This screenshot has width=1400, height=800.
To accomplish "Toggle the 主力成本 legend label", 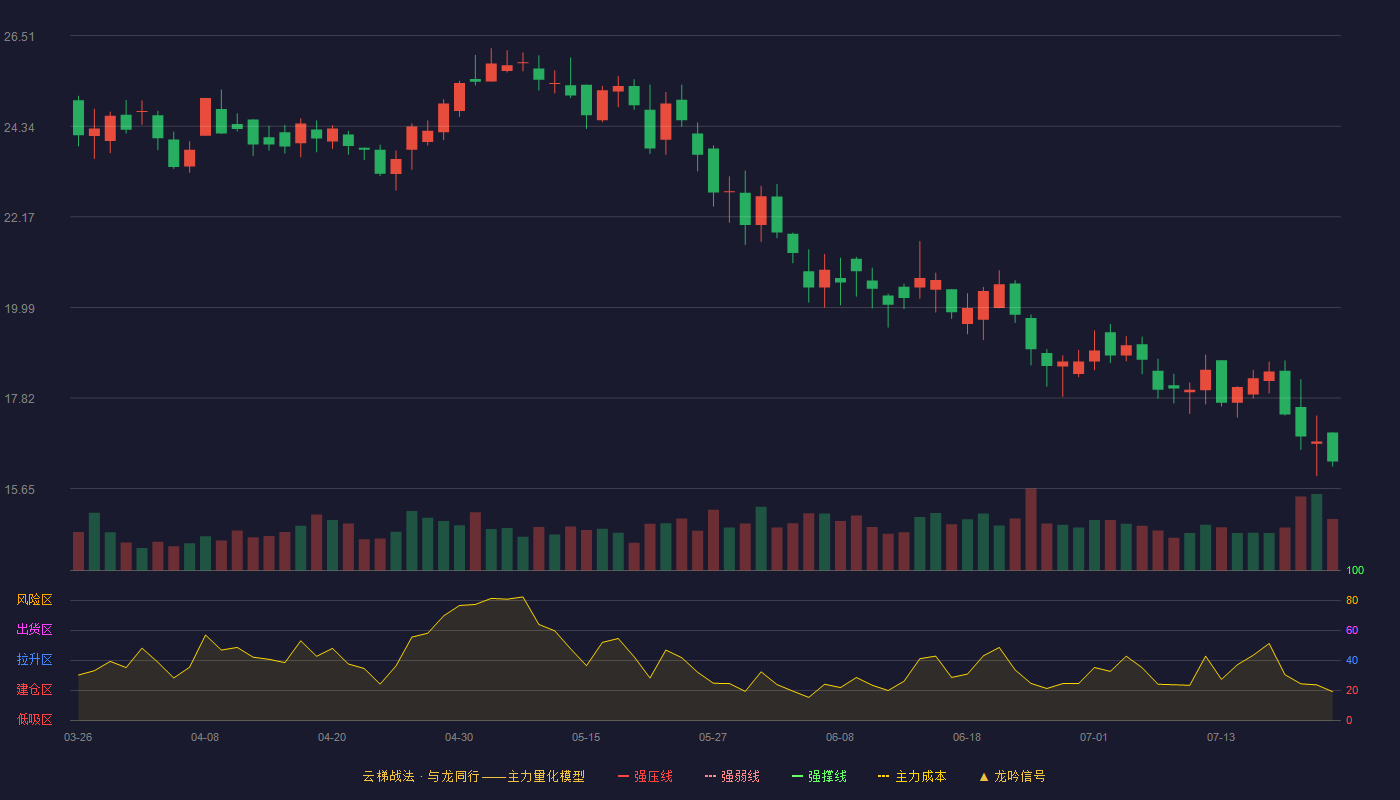I will [920, 776].
